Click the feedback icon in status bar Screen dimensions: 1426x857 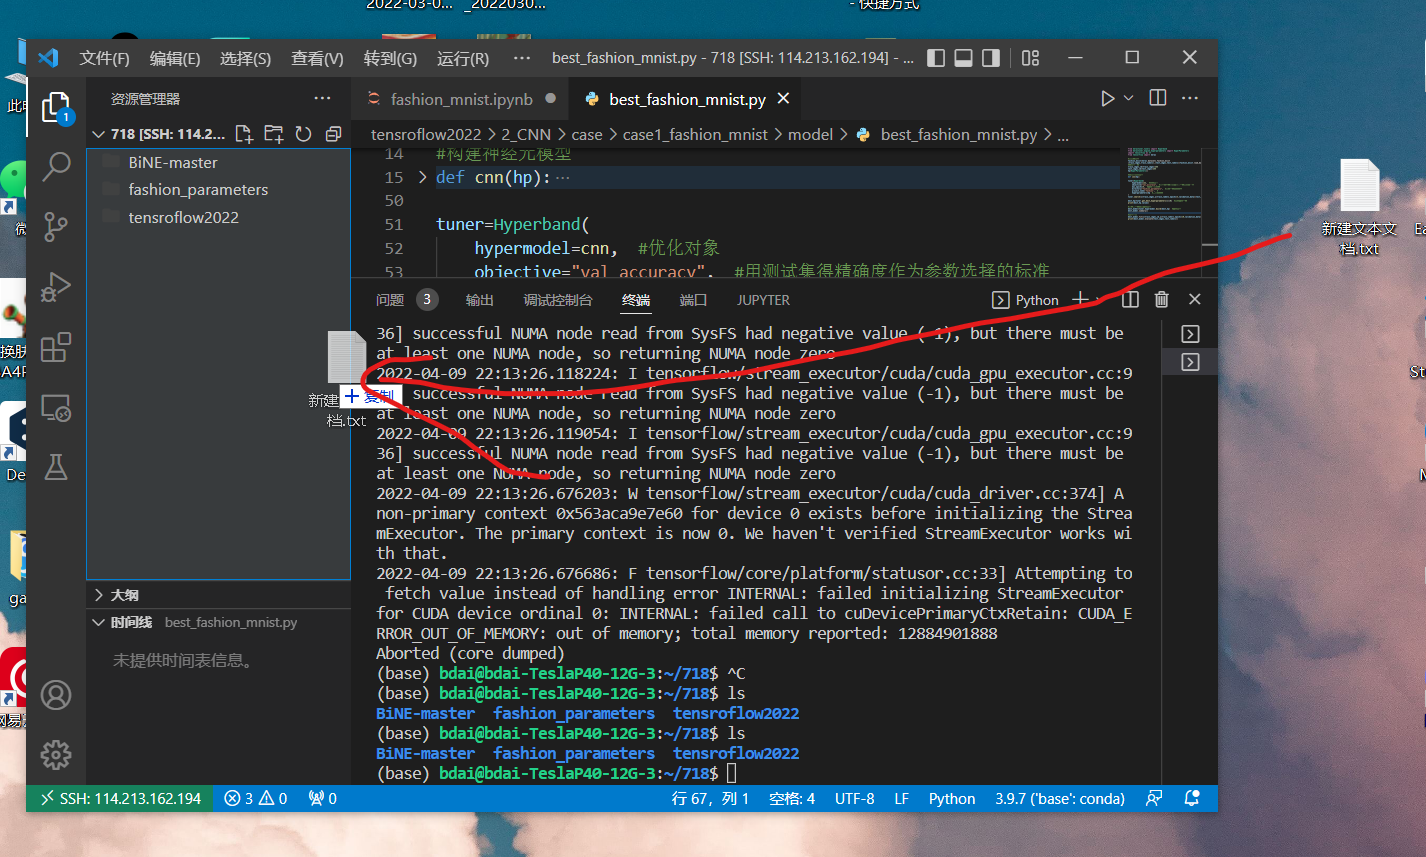point(1155,798)
